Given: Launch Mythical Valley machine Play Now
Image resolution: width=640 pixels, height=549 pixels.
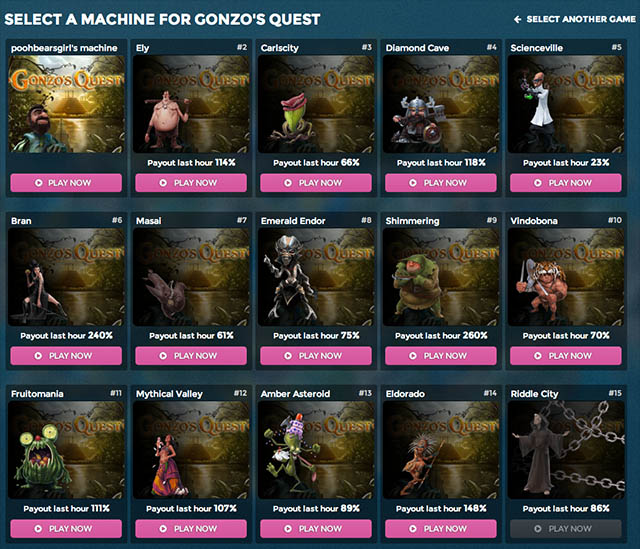Looking at the screenshot, I should tap(191, 529).
